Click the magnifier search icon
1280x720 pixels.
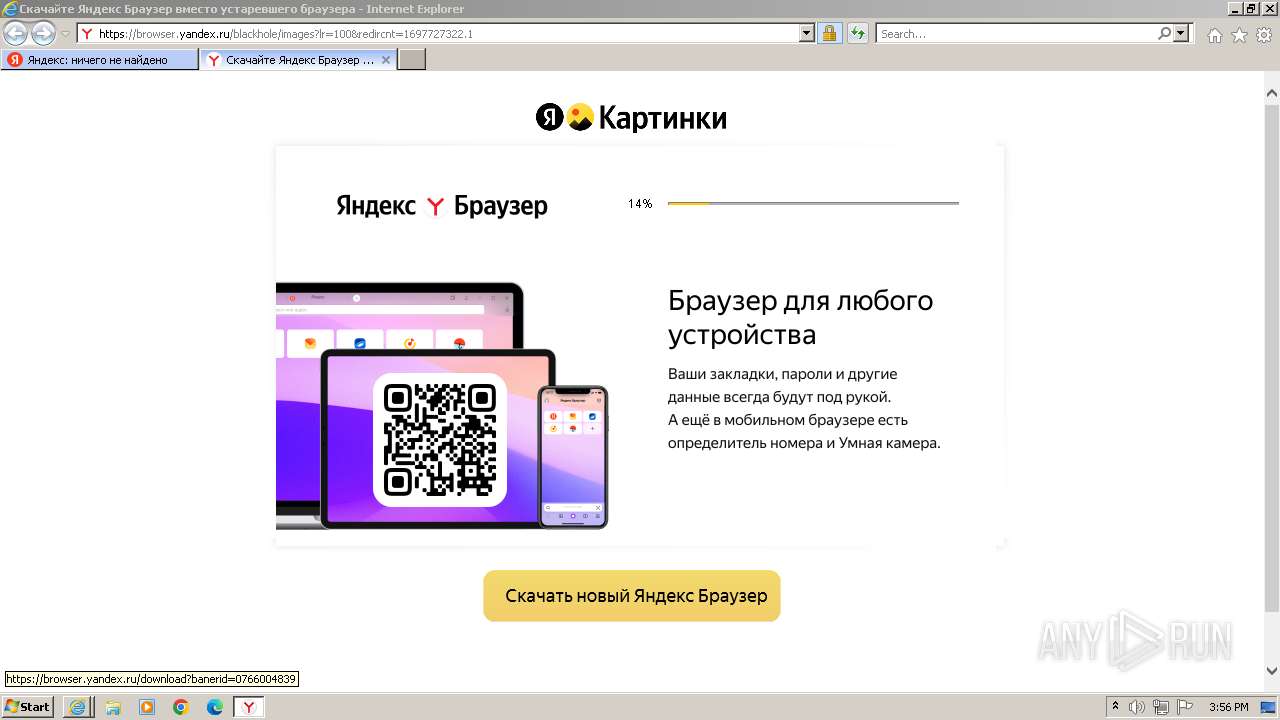[1164, 34]
